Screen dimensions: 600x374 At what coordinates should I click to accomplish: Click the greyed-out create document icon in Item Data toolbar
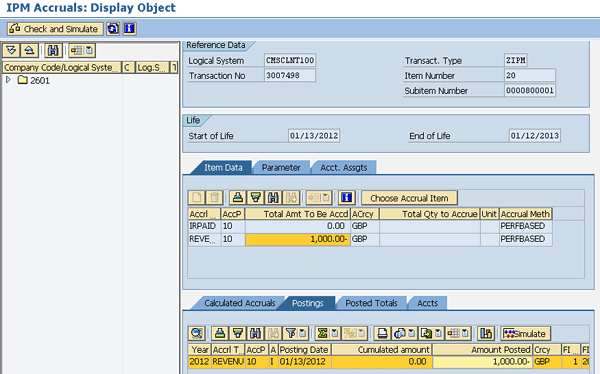tap(197, 198)
